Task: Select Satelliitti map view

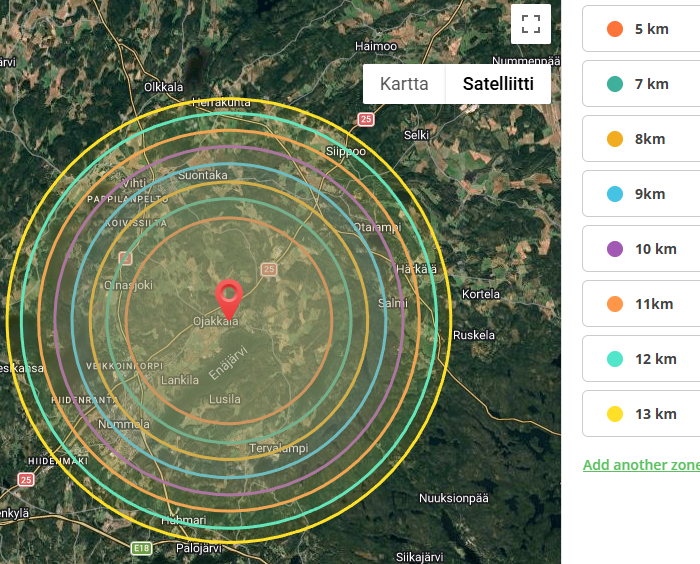Action: [x=498, y=84]
